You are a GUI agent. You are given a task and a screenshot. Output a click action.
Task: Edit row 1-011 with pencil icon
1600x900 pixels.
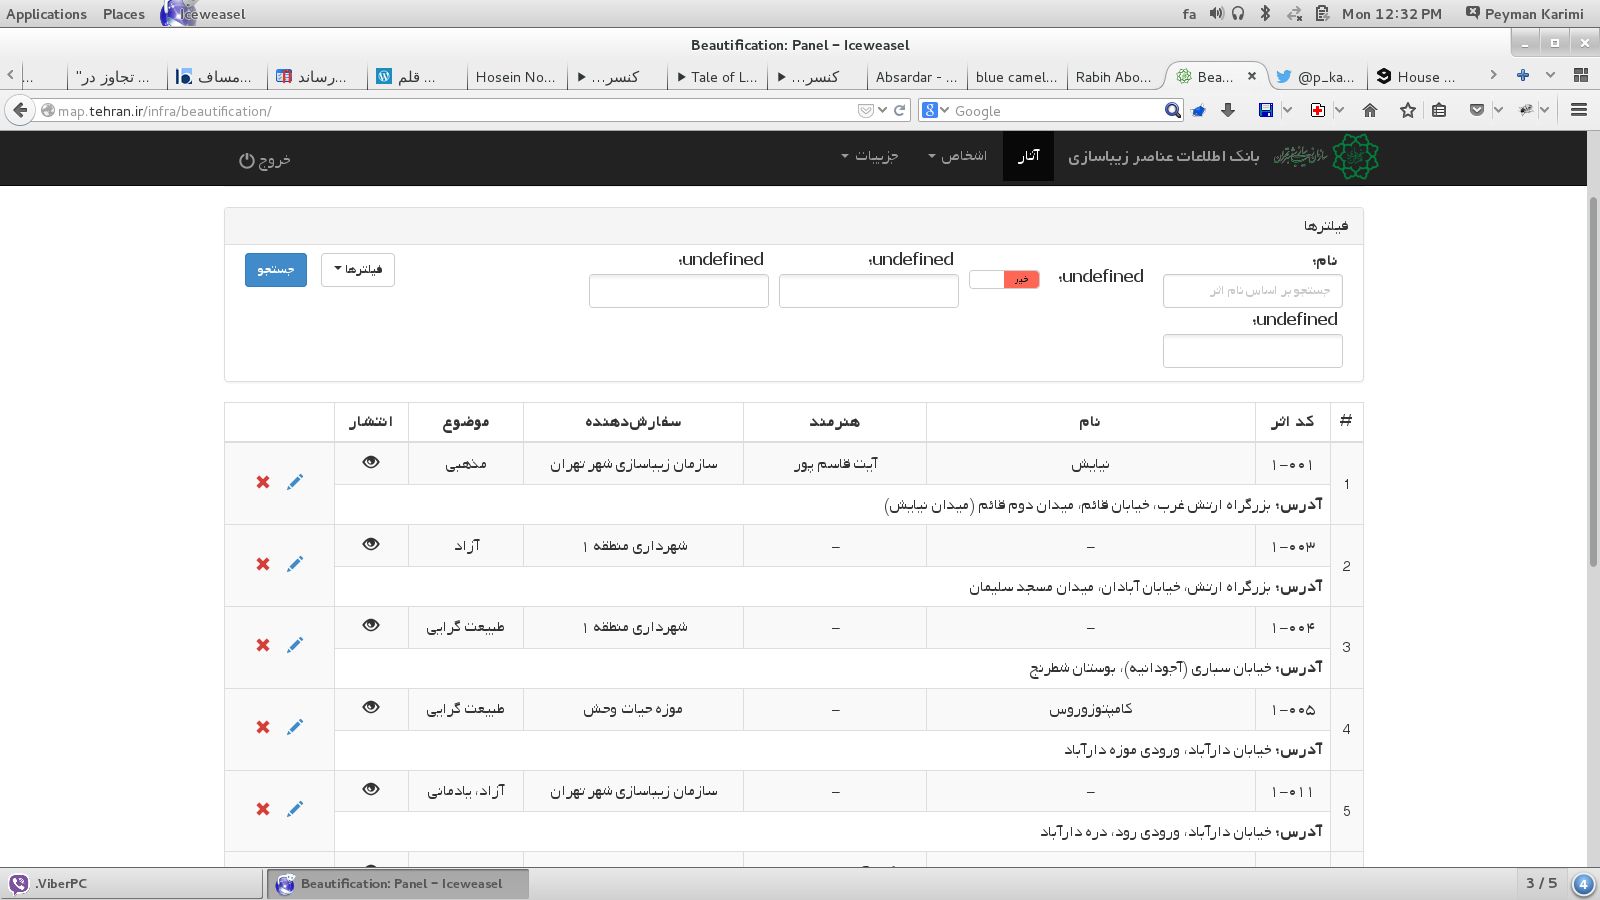click(x=295, y=809)
